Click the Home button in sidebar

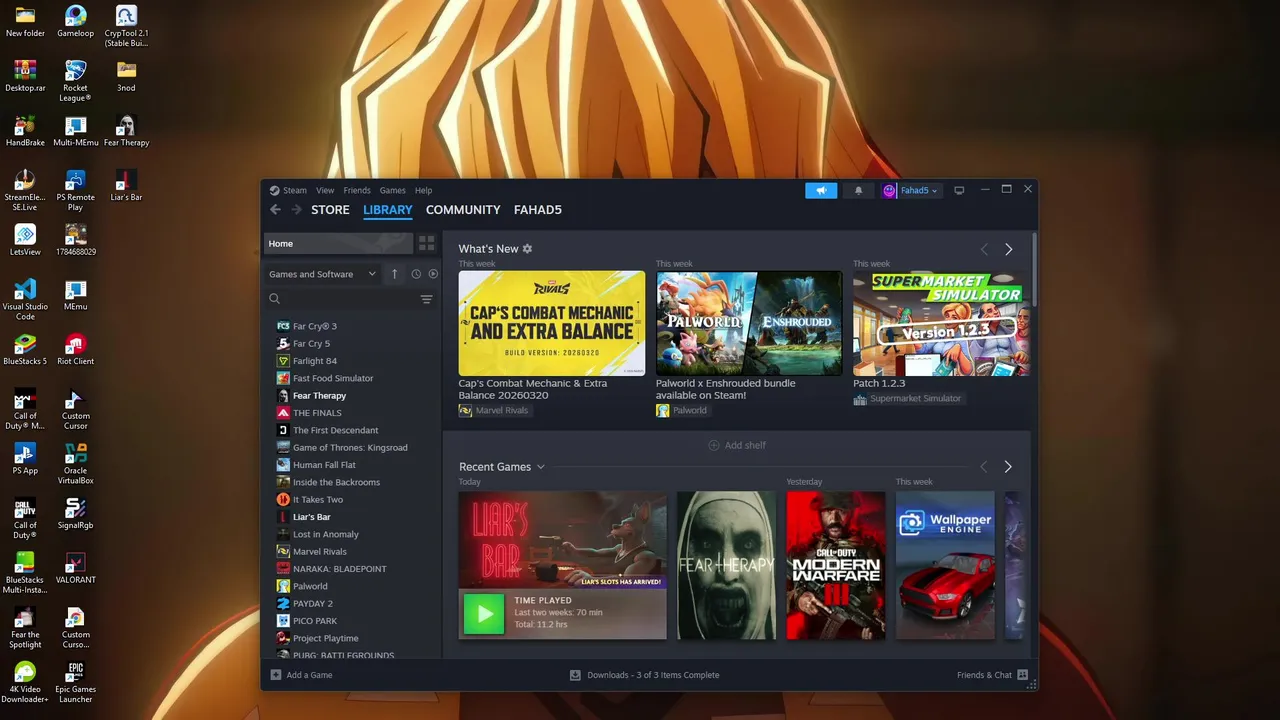338,243
